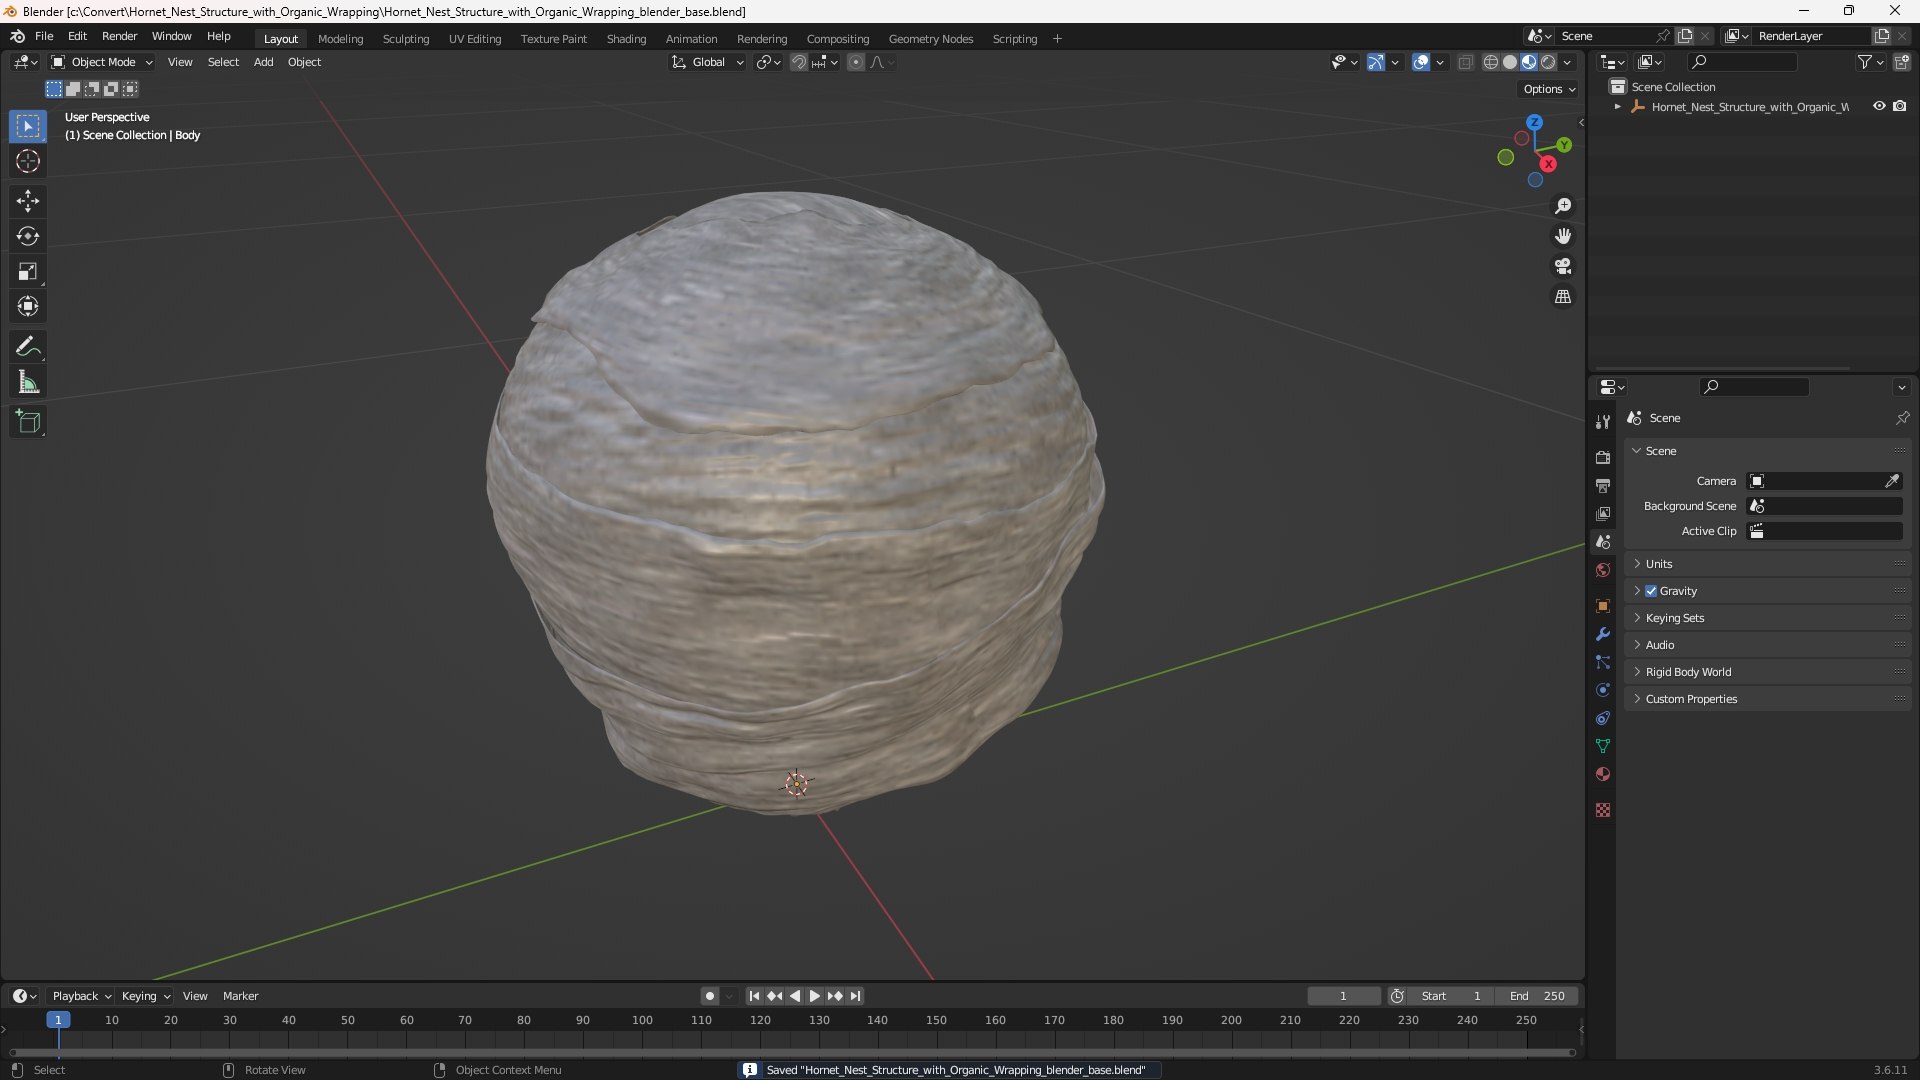
Task: Enable the Gravity checkbox
Action: 1651,591
